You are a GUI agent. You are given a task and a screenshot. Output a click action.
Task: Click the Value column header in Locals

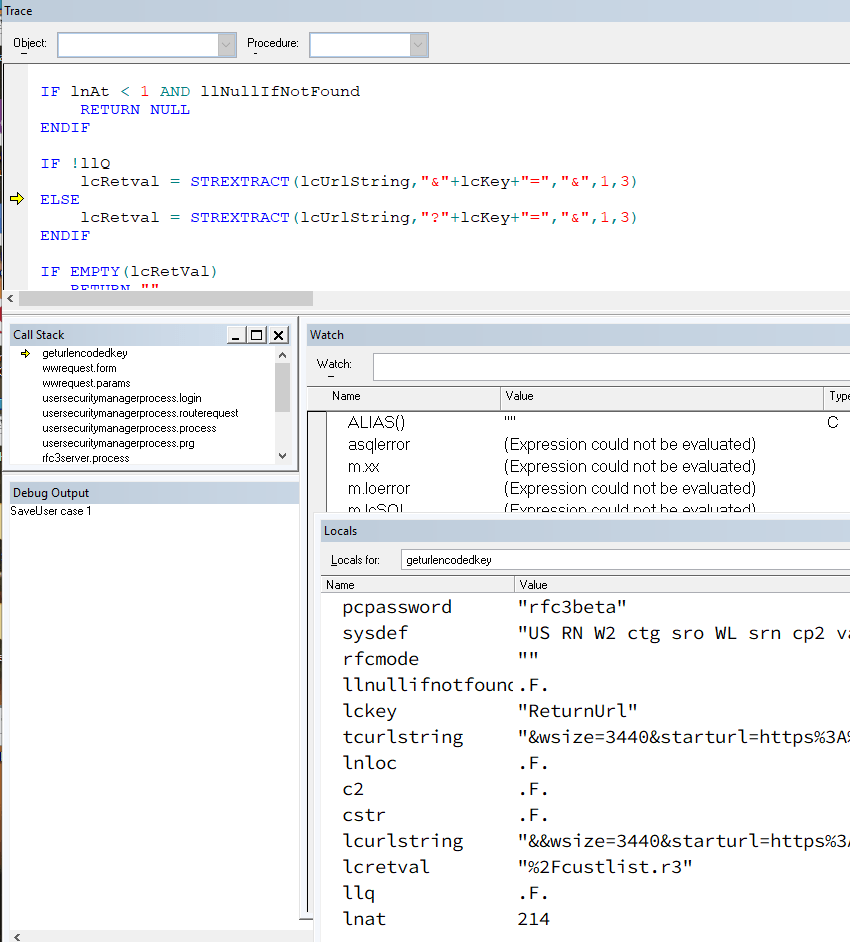point(682,585)
